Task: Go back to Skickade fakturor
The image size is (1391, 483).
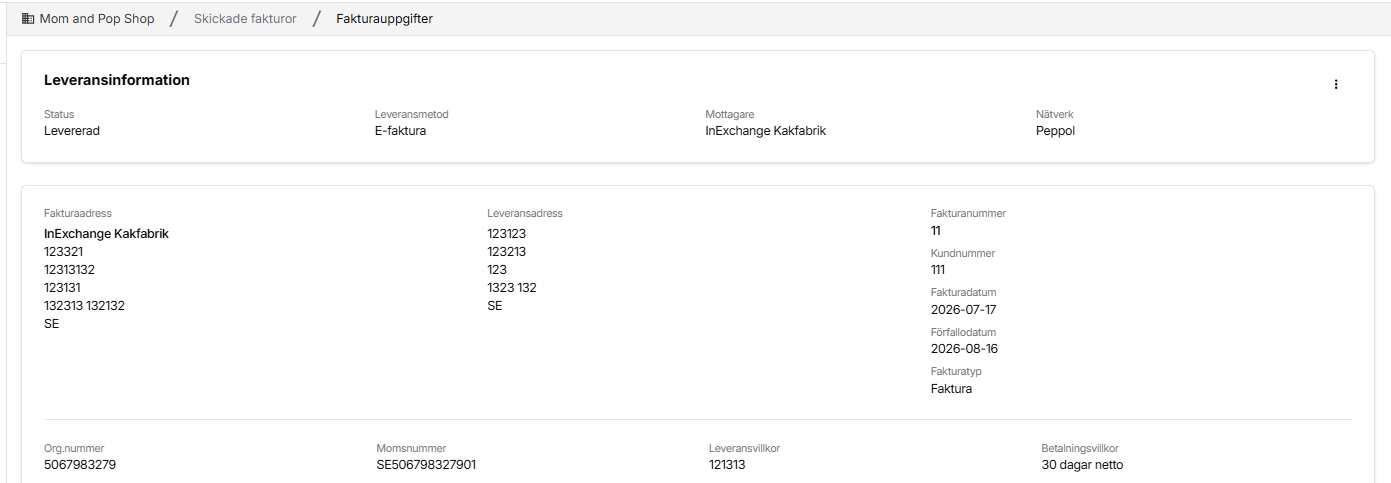Action: 245,18
